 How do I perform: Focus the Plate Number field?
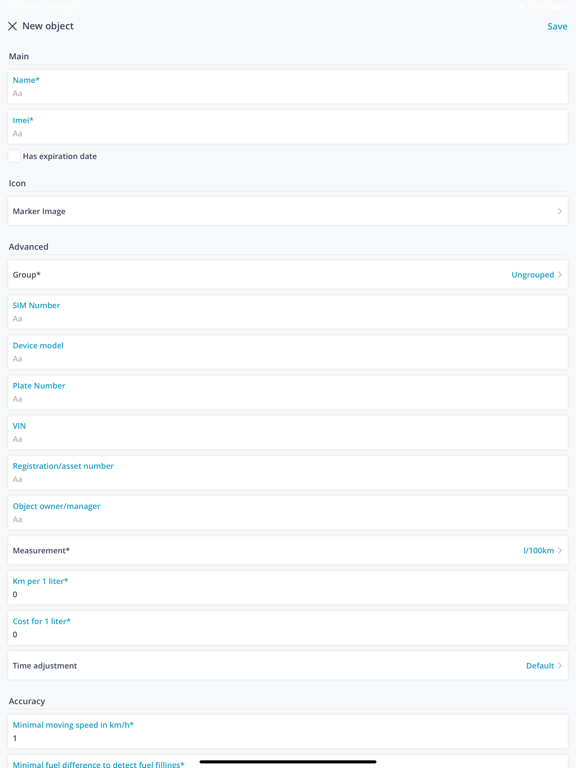coord(288,392)
